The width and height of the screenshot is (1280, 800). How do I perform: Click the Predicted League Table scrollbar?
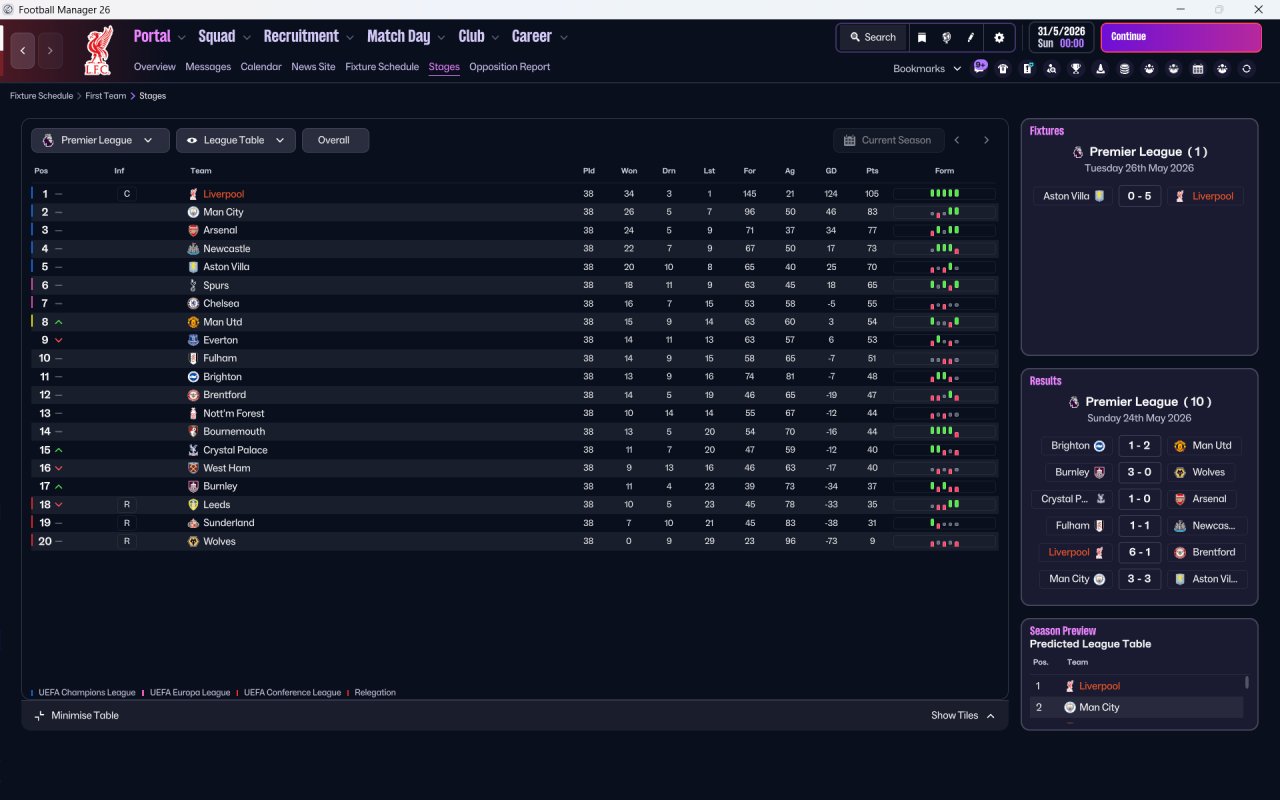1246,683
